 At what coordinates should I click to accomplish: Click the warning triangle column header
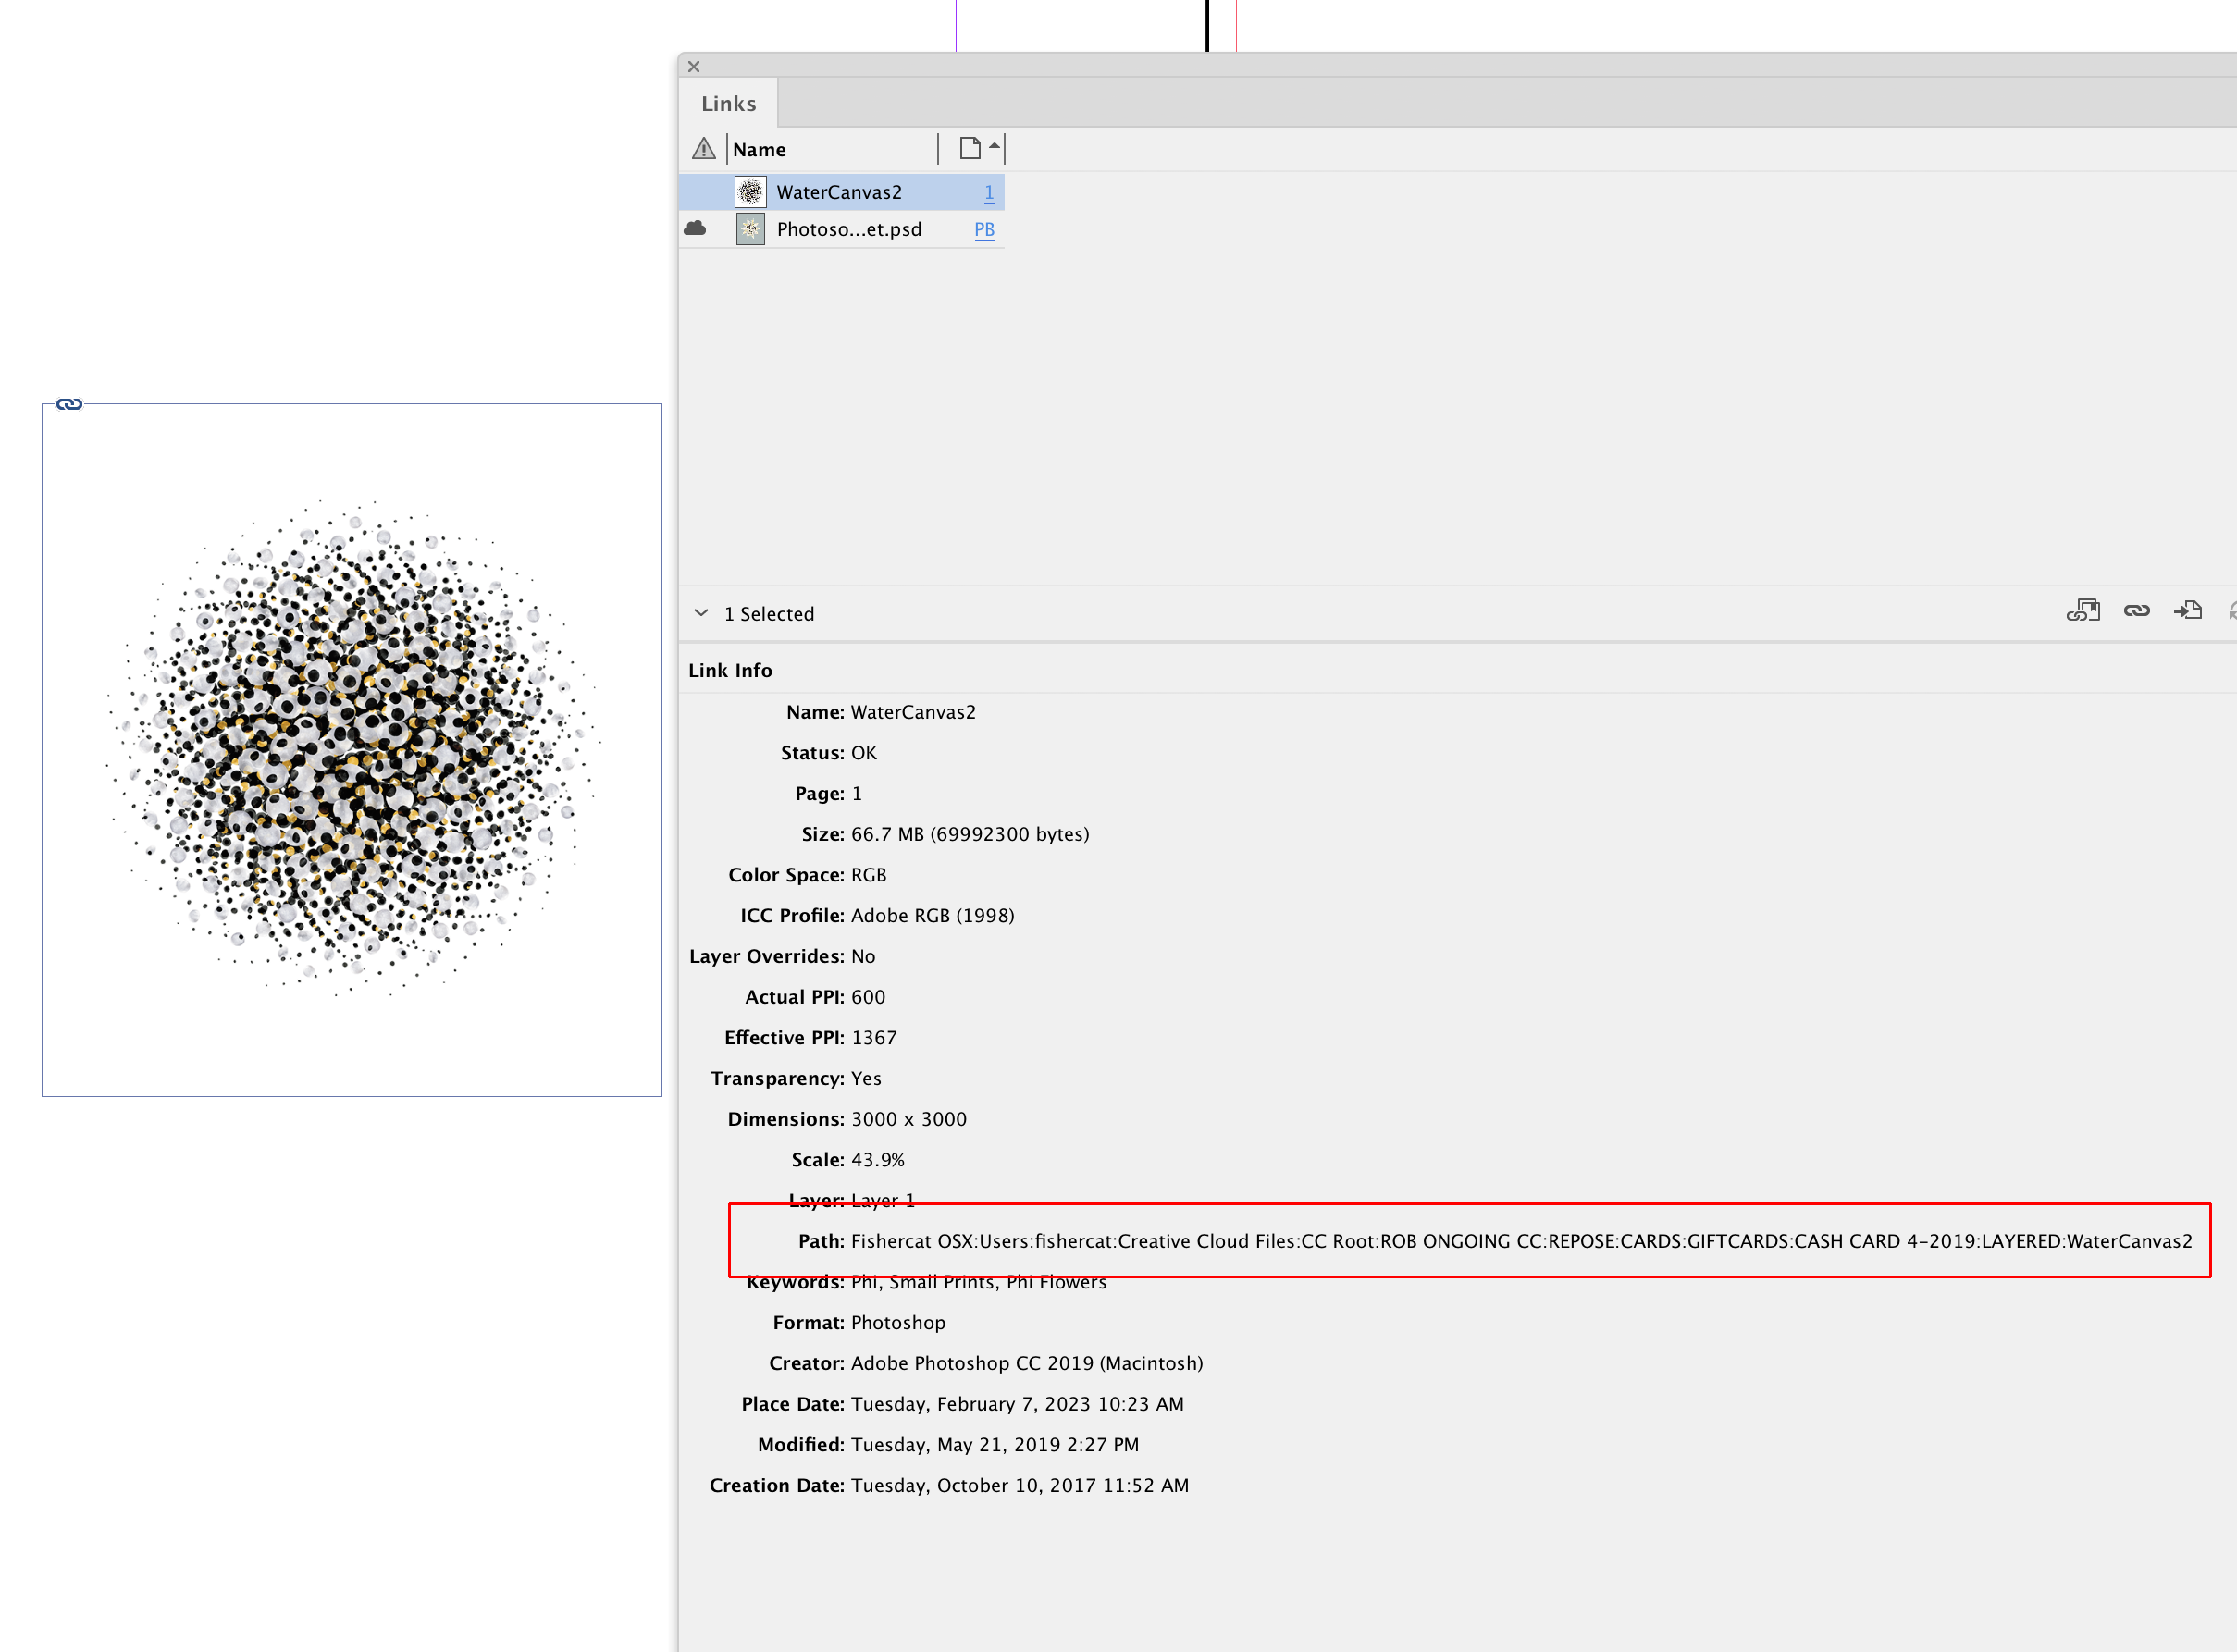(705, 149)
